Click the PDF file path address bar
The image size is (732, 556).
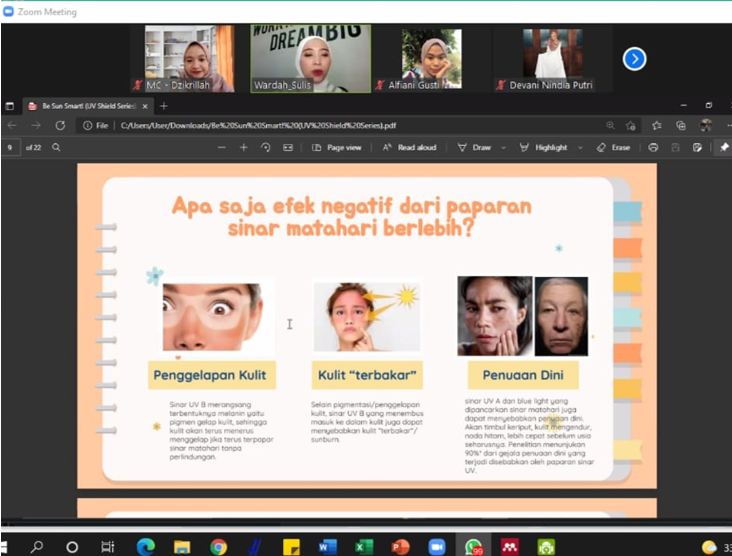pos(258,125)
